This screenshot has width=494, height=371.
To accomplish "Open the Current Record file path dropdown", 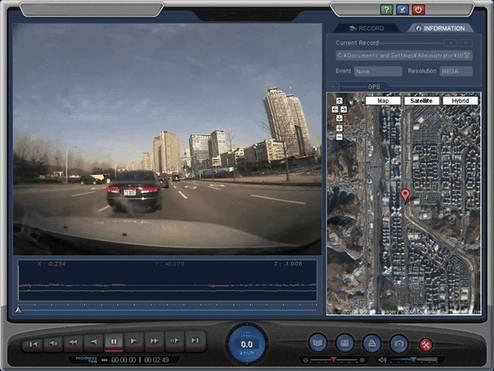I will (x=467, y=55).
